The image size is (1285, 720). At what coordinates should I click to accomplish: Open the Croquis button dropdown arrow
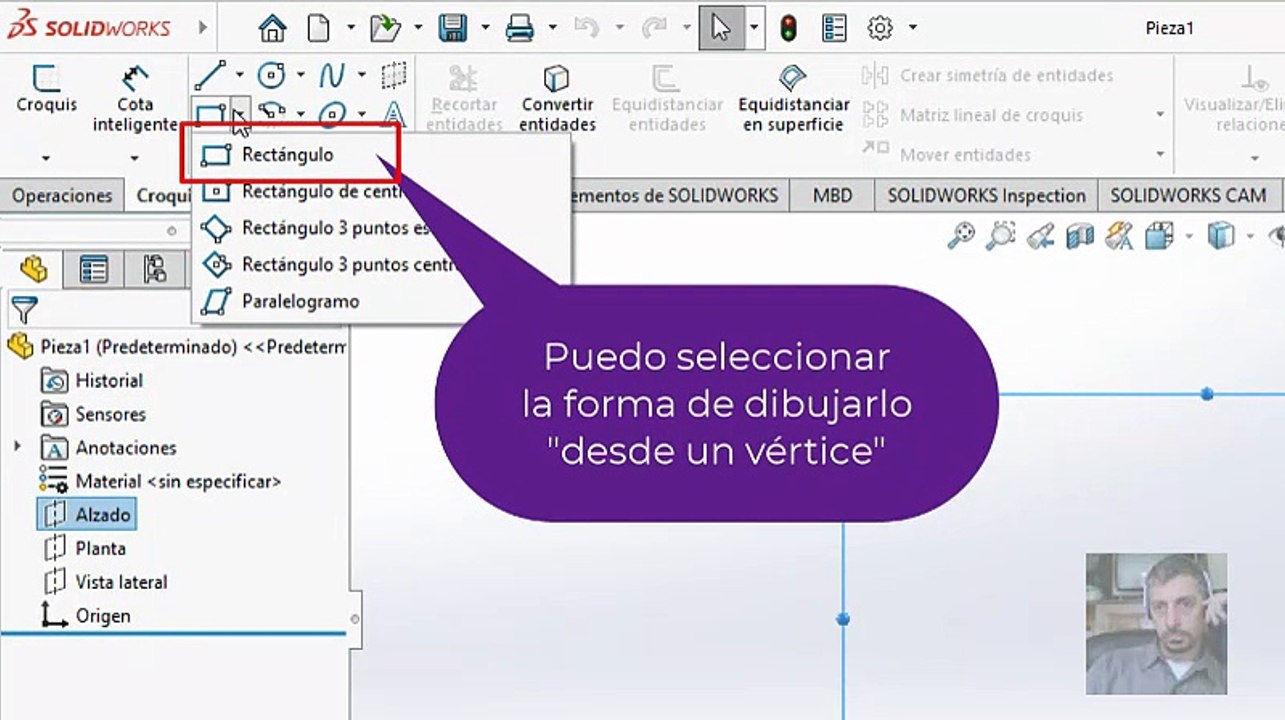pyautogui.click(x=46, y=158)
